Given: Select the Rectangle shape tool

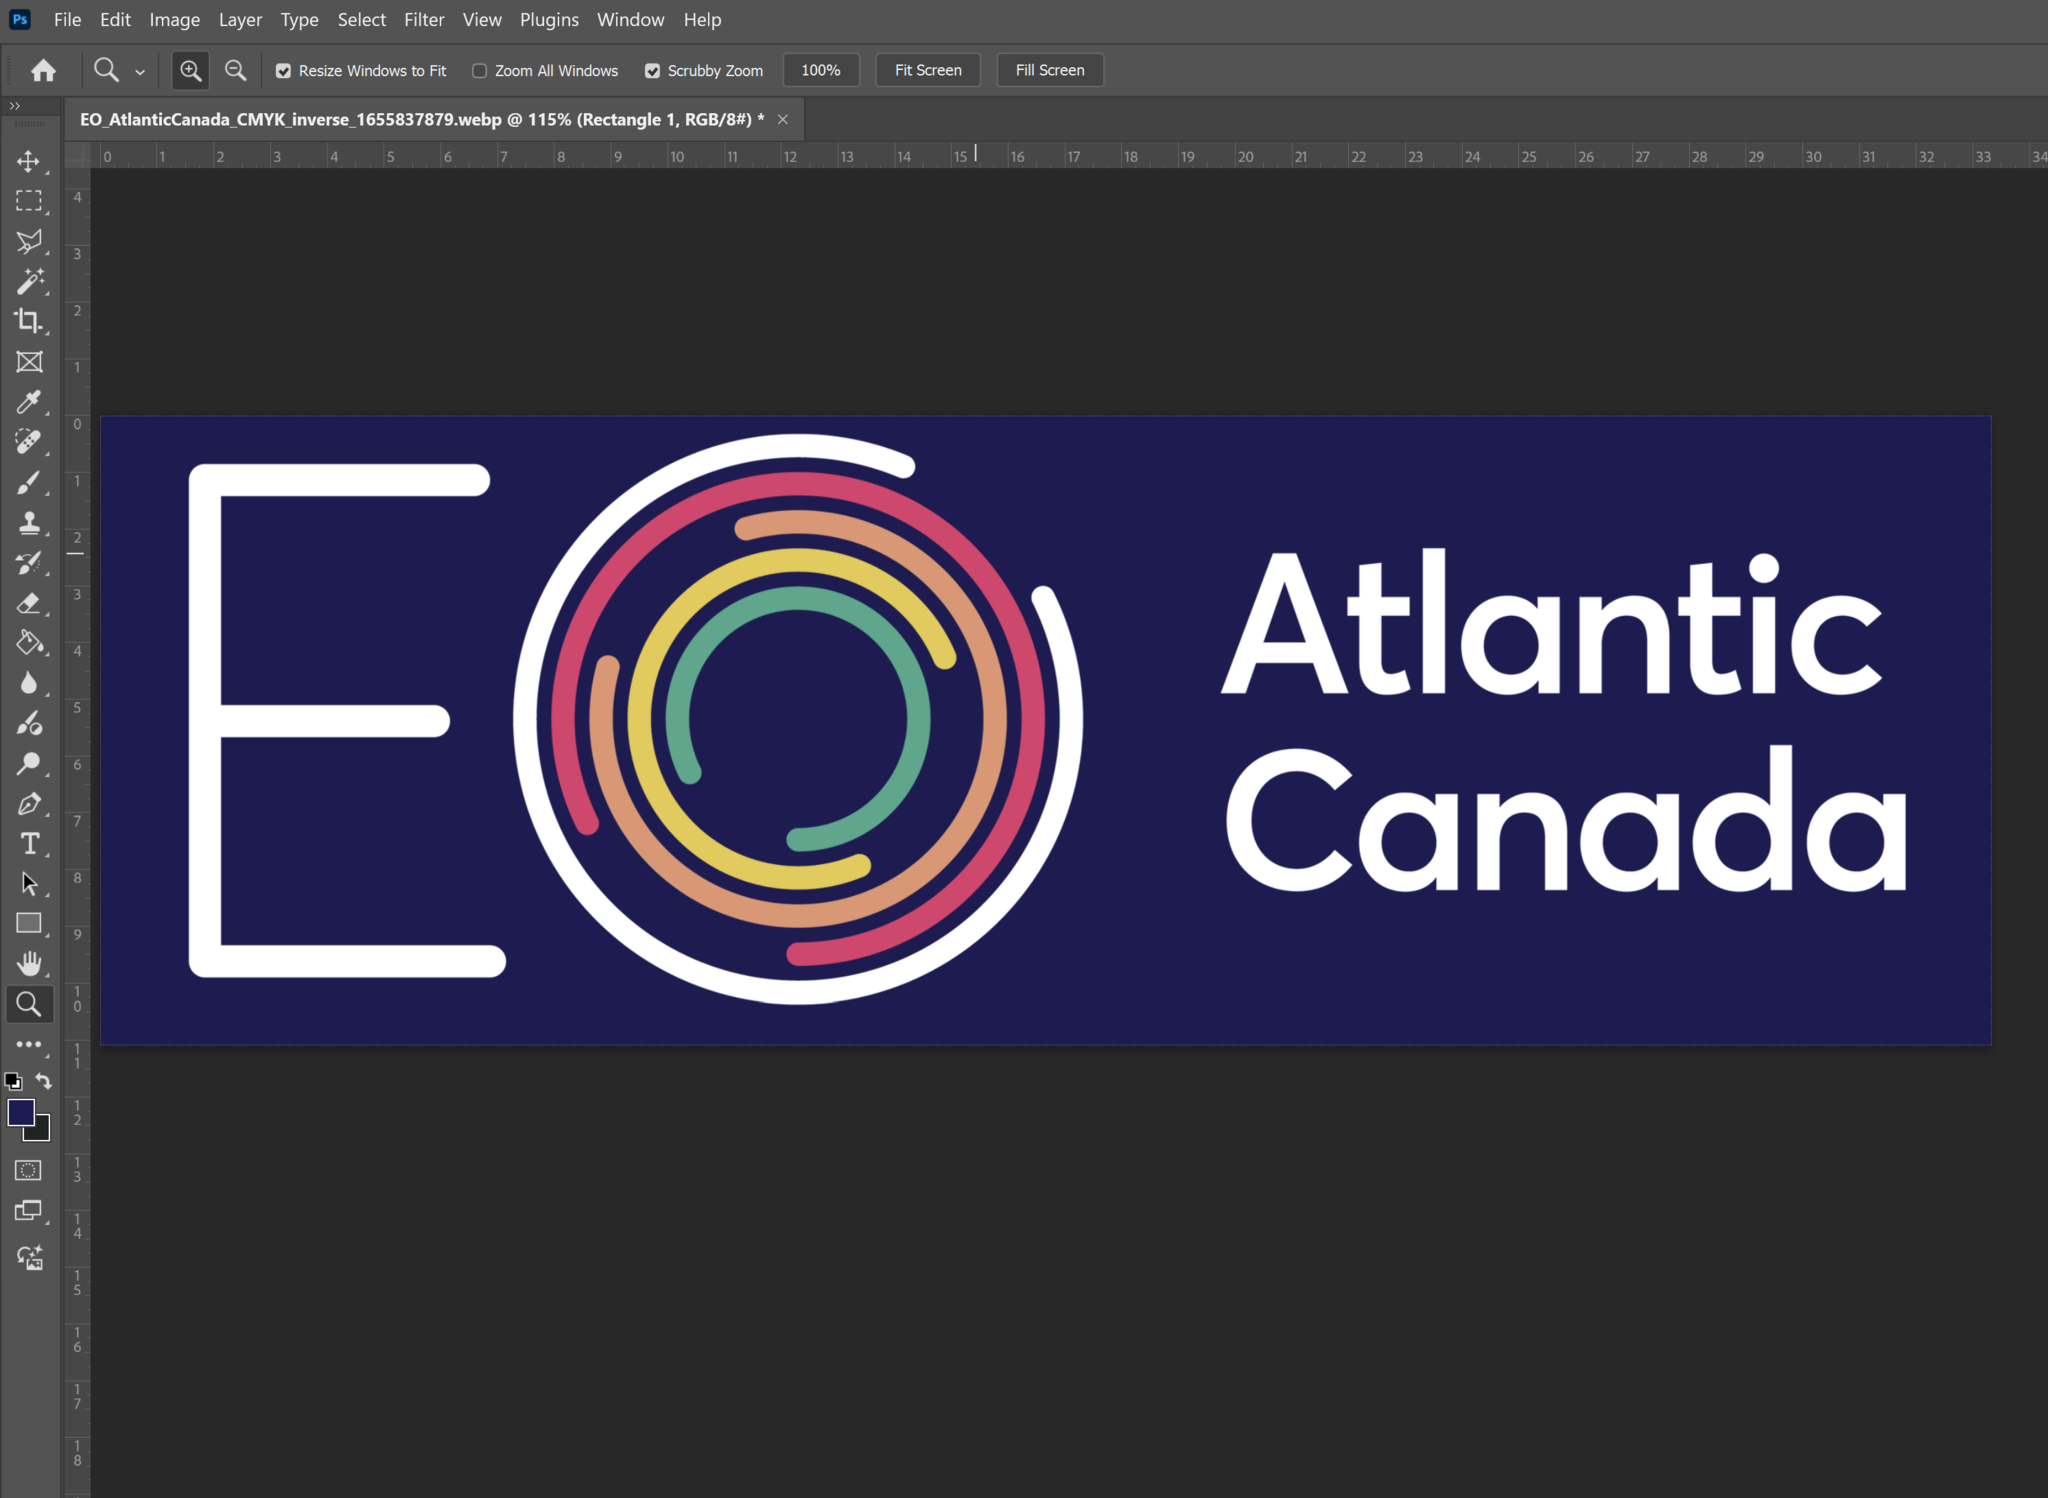Looking at the screenshot, I should click(x=29, y=922).
